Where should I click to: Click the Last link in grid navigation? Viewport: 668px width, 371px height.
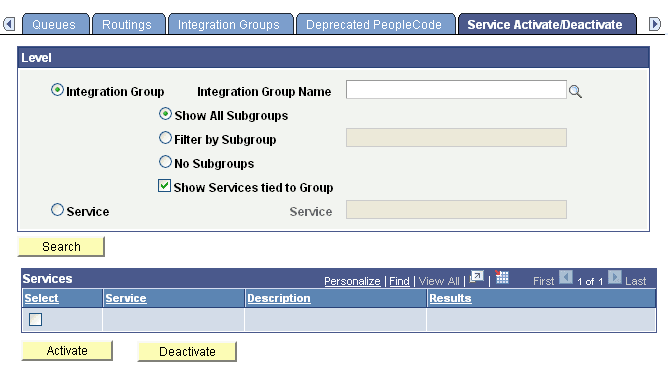pyautogui.click(x=636, y=281)
